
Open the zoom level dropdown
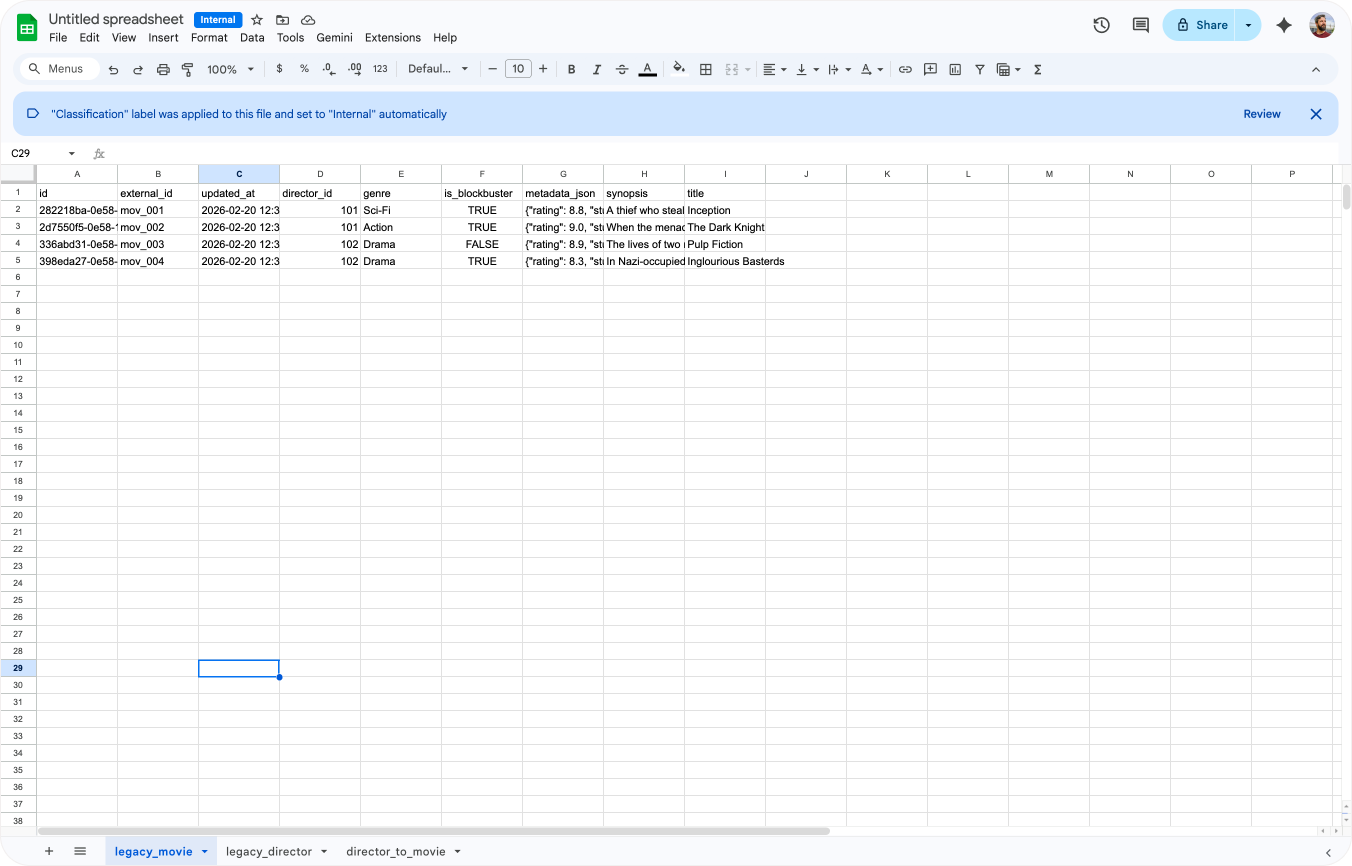click(230, 69)
